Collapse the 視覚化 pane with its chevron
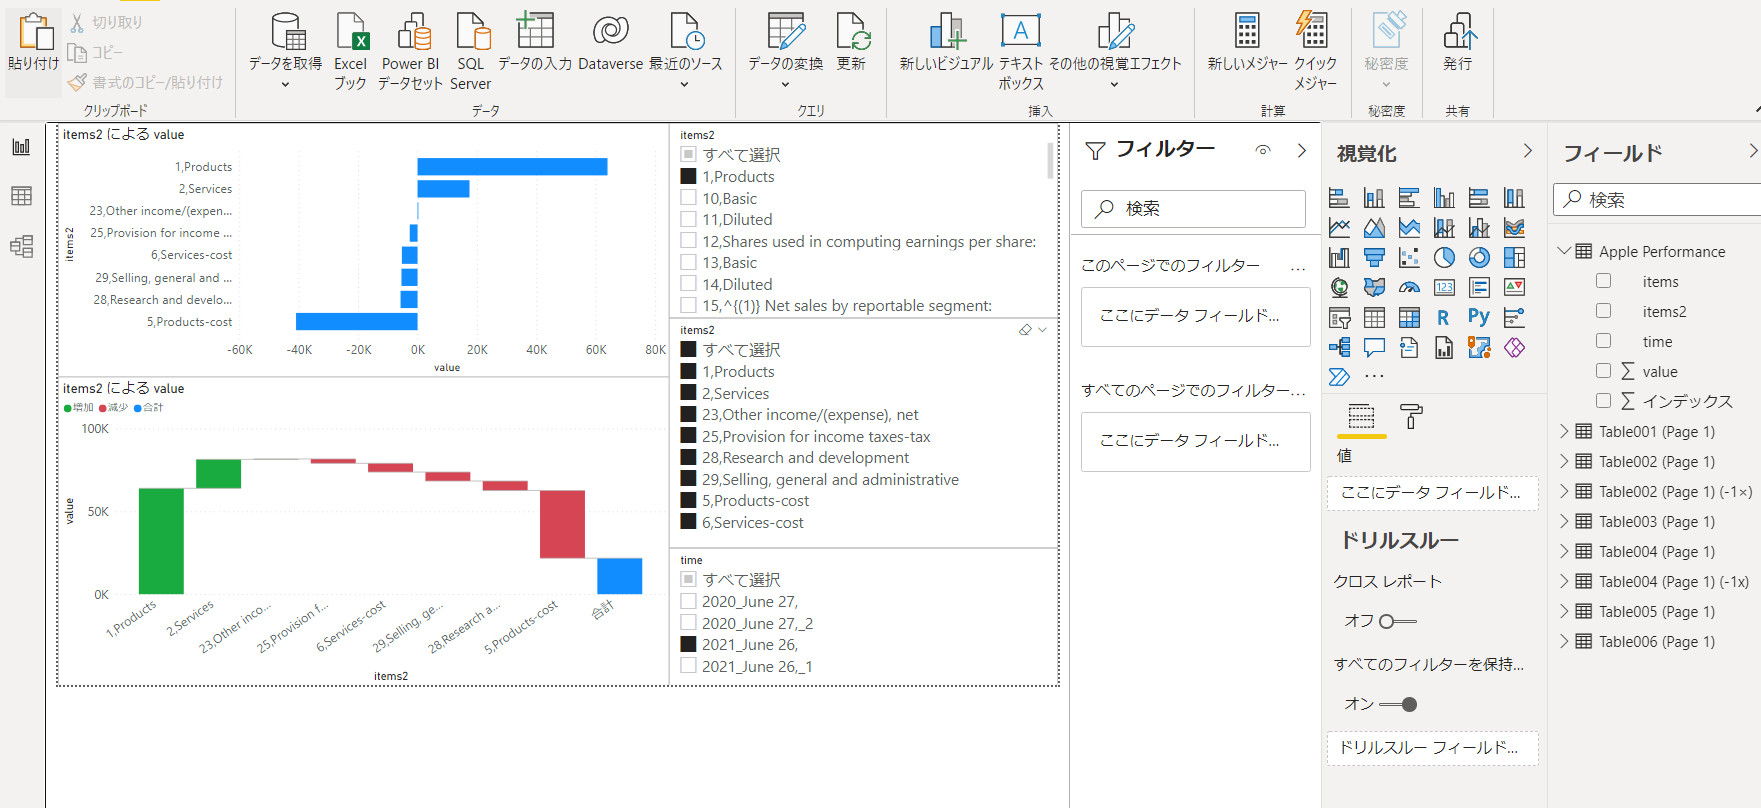The width and height of the screenshot is (1761, 808). click(1527, 151)
